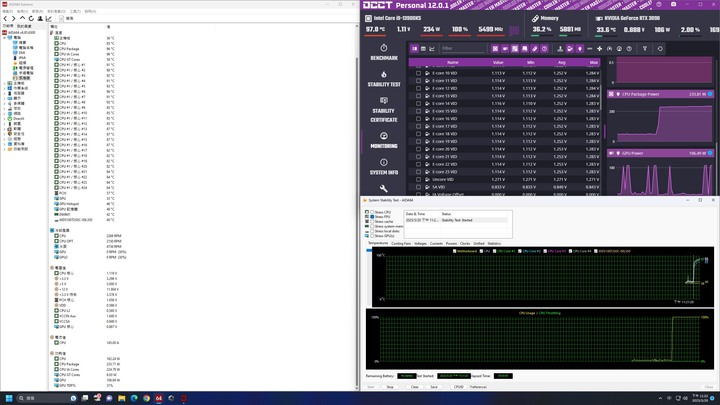This screenshot has width=720, height=405.
Task: Switch to Cooling Fans tab
Action: (x=401, y=243)
